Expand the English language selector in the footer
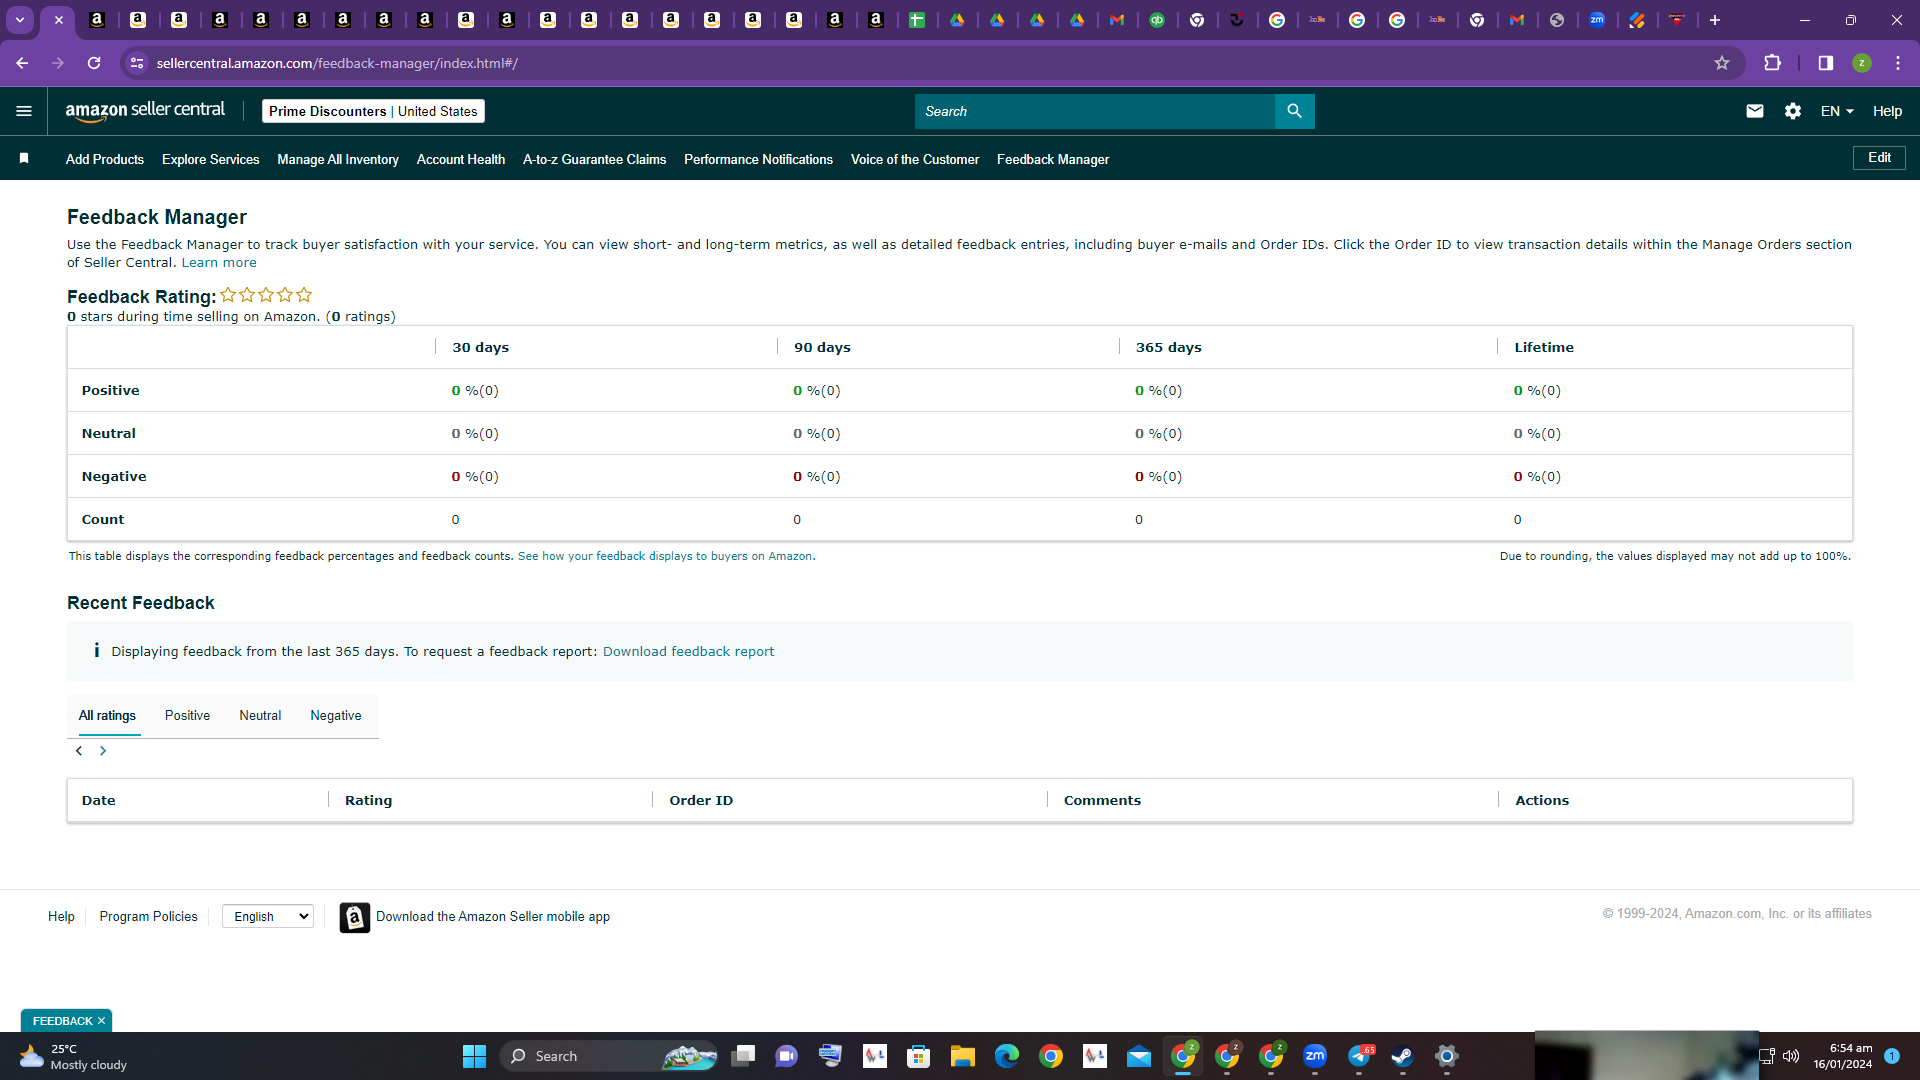Viewport: 1920px width, 1080px height. (x=268, y=917)
